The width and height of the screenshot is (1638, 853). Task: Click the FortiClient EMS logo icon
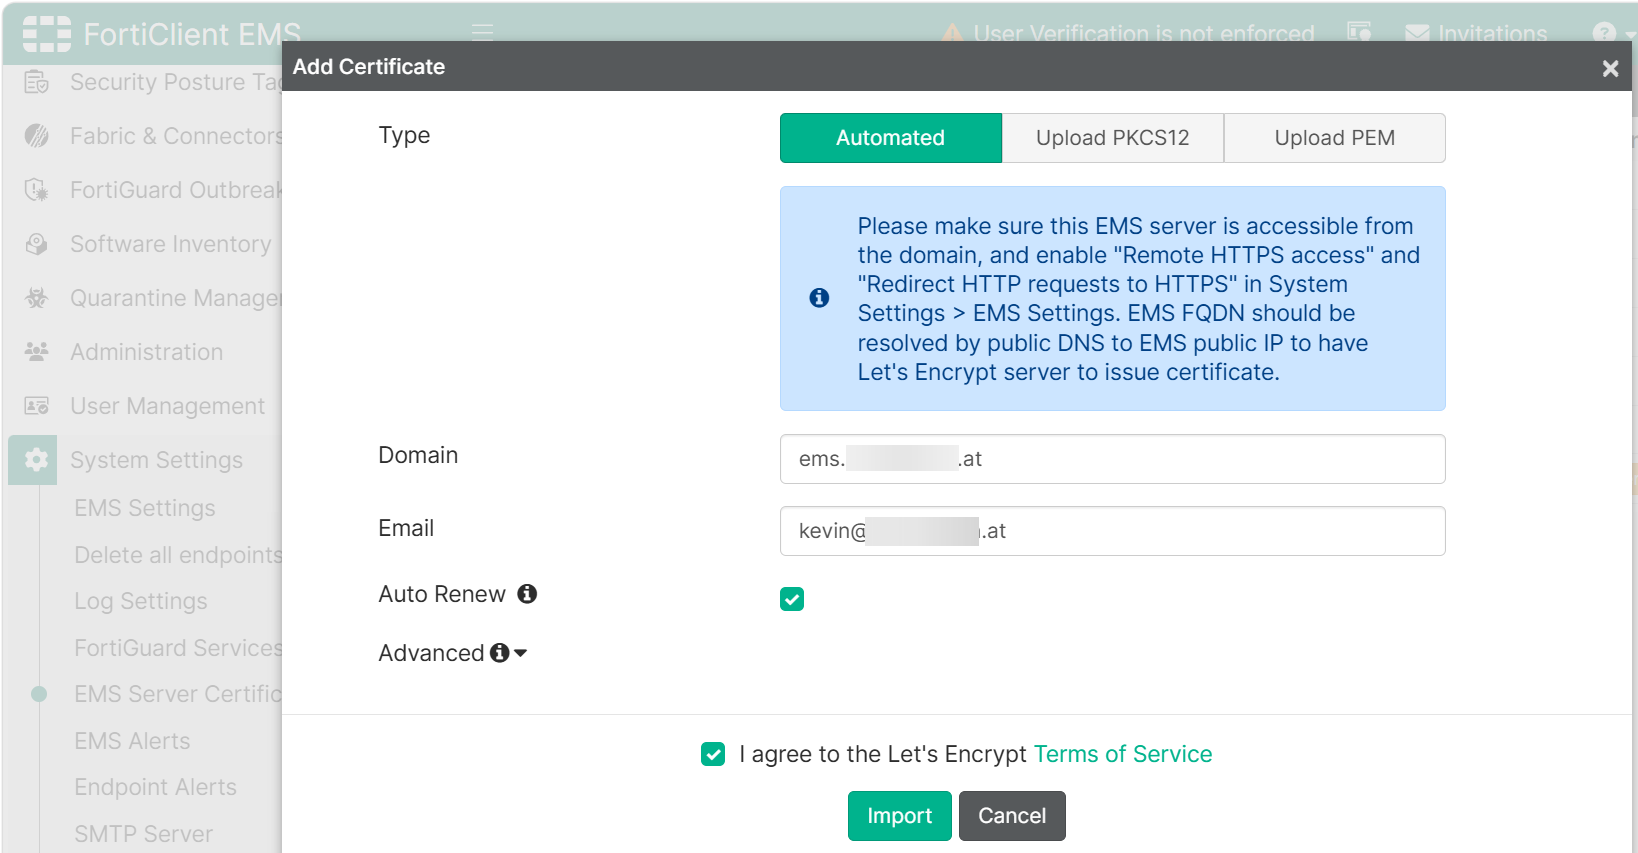click(x=47, y=34)
